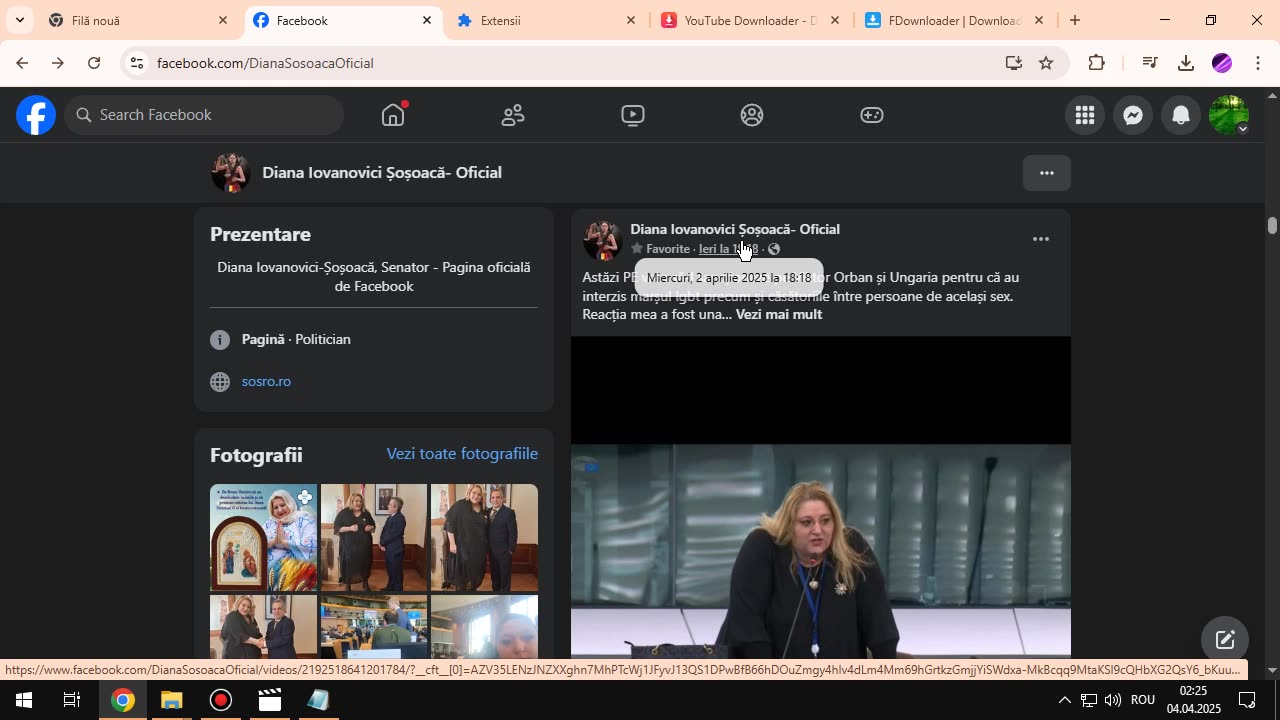The height and width of the screenshot is (720, 1280).
Task: Open the taskbar clock and calendar
Action: pyautogui.click(x=1193, y=700)
